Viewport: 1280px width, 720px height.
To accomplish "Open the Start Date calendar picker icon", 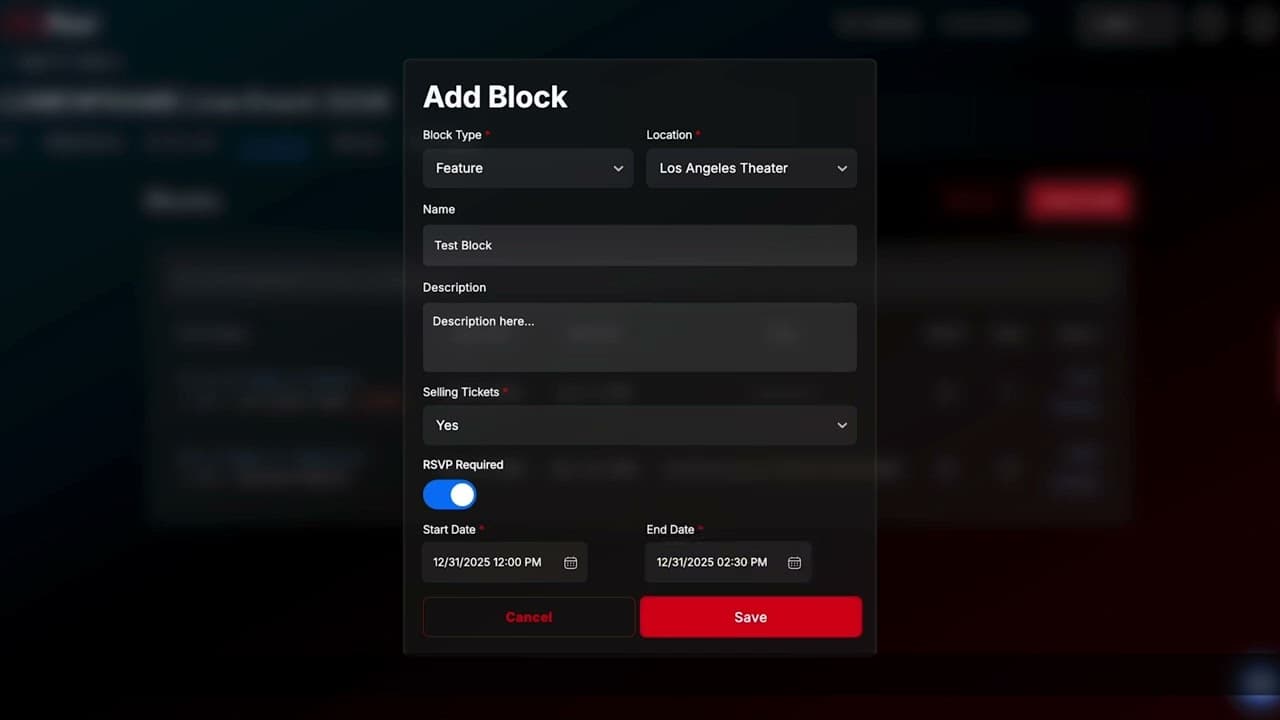I will point(570,563).
